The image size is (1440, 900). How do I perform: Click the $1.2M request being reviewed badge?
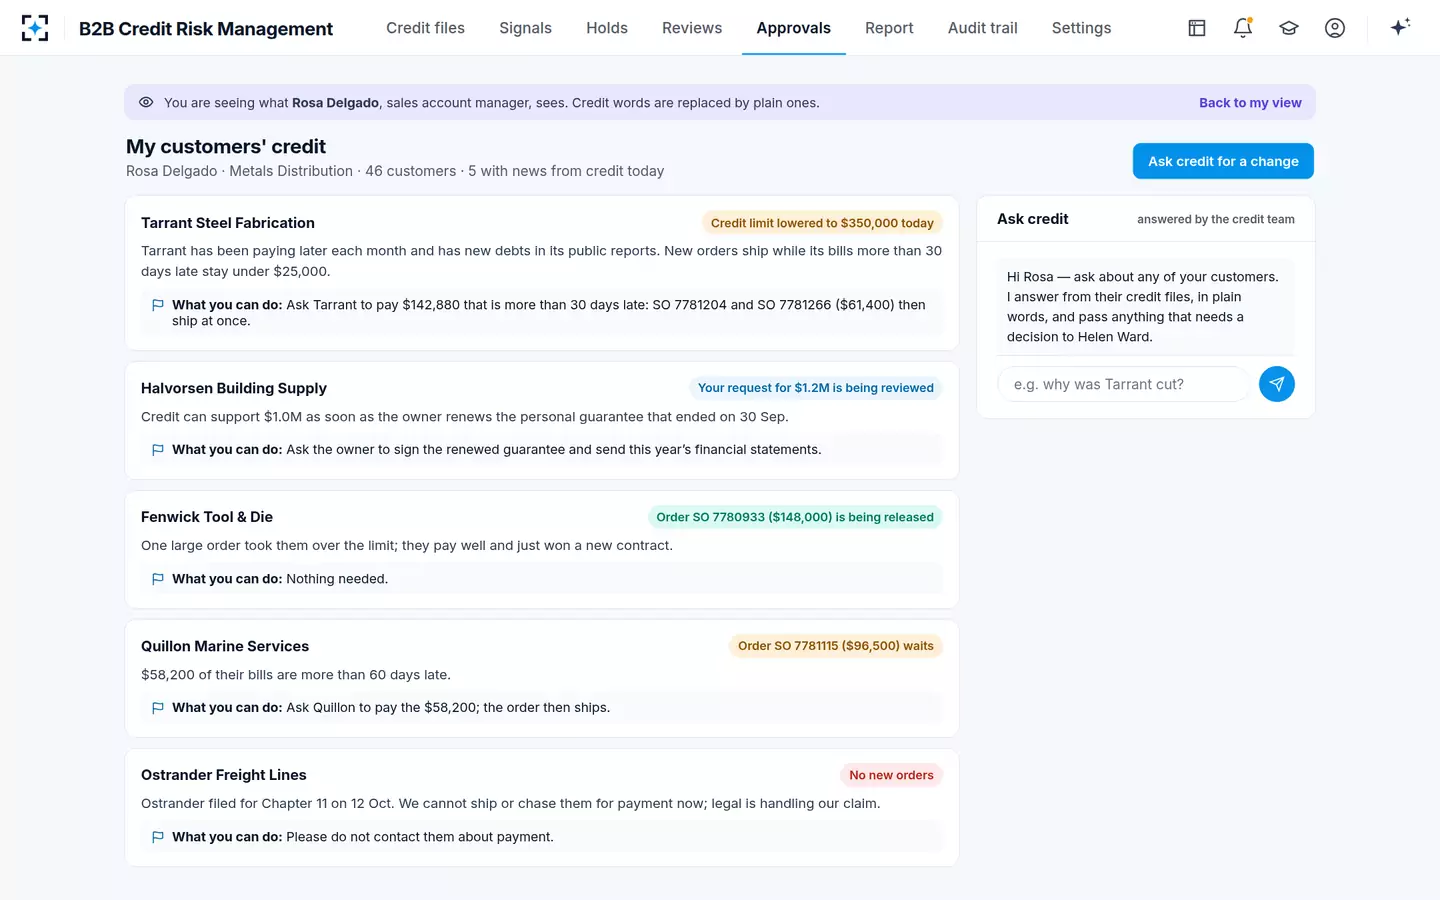816,388
